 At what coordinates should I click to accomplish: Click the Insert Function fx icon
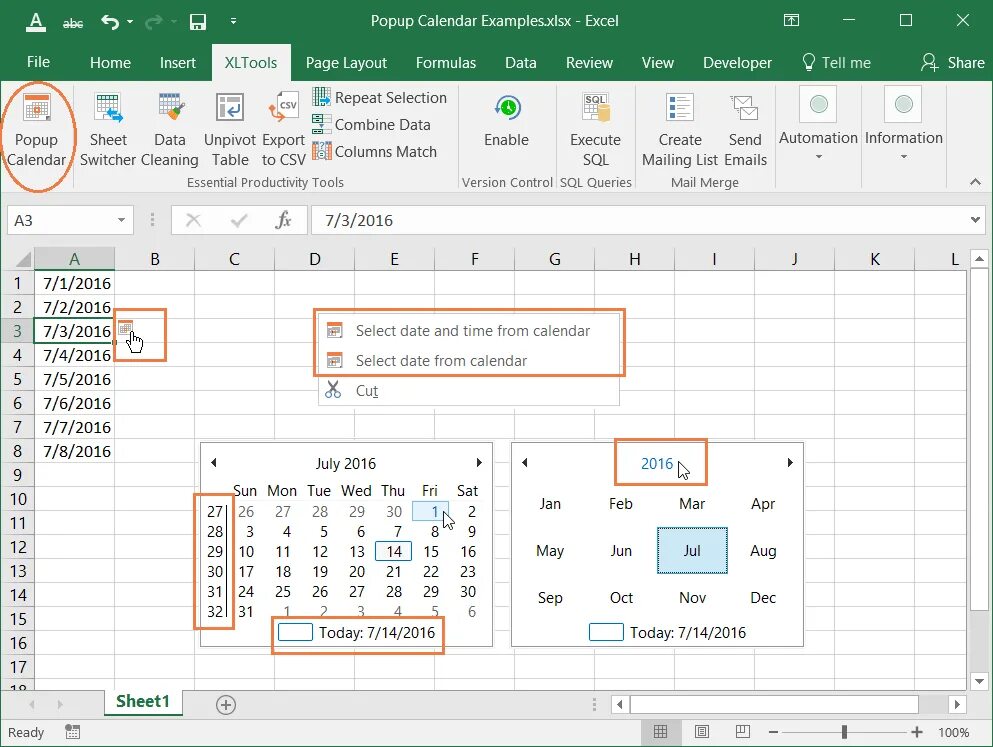click(283, 220)
